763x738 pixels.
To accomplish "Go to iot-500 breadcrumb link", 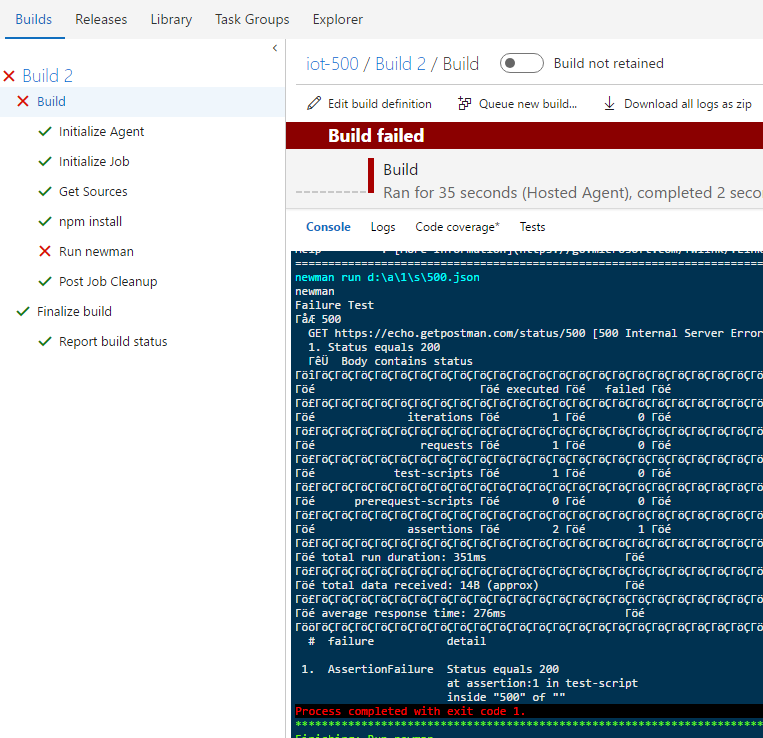I will [332, 64].
